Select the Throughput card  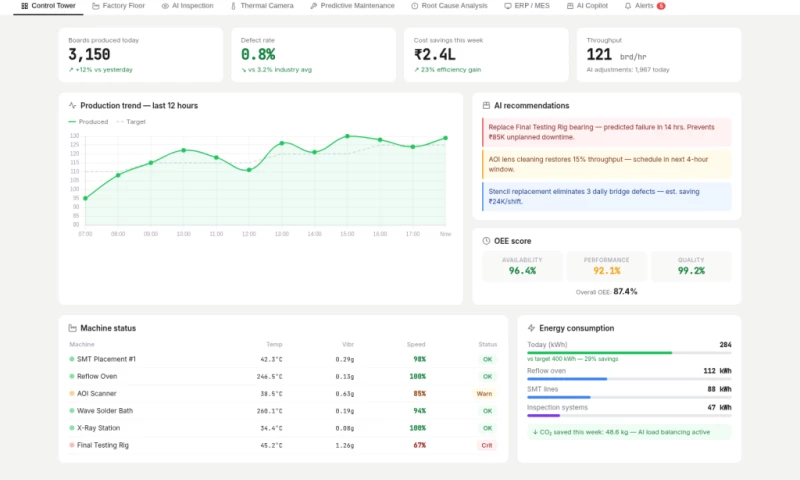point(659,55)
